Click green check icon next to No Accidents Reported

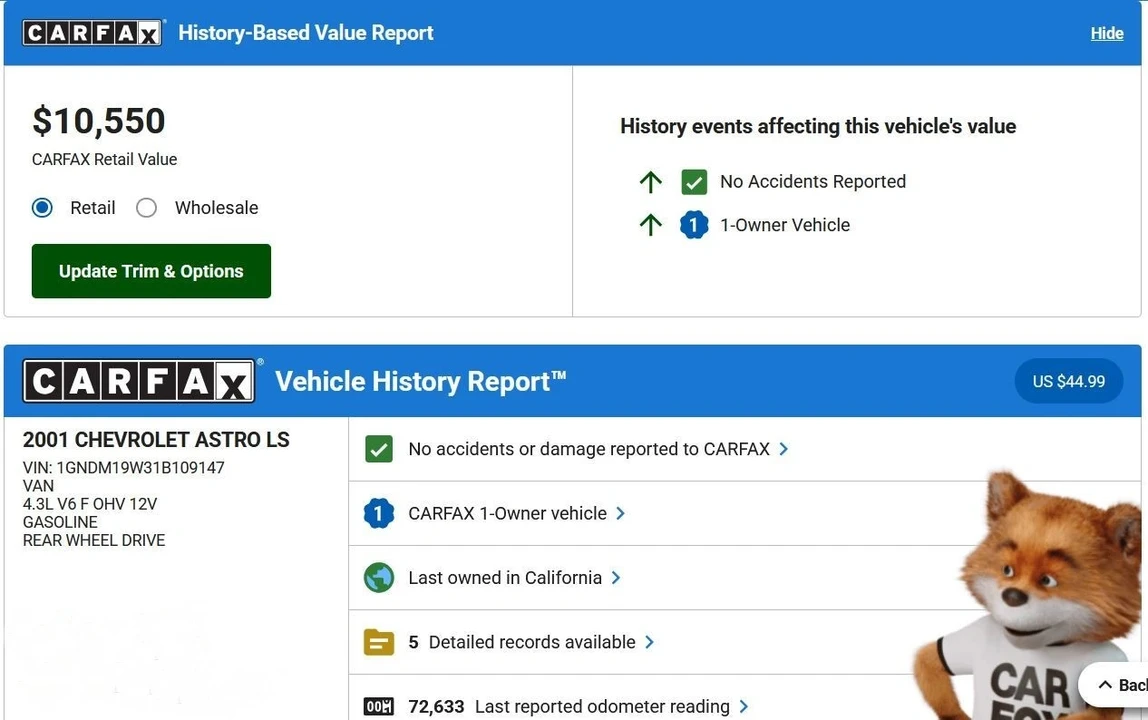[694, 182]
